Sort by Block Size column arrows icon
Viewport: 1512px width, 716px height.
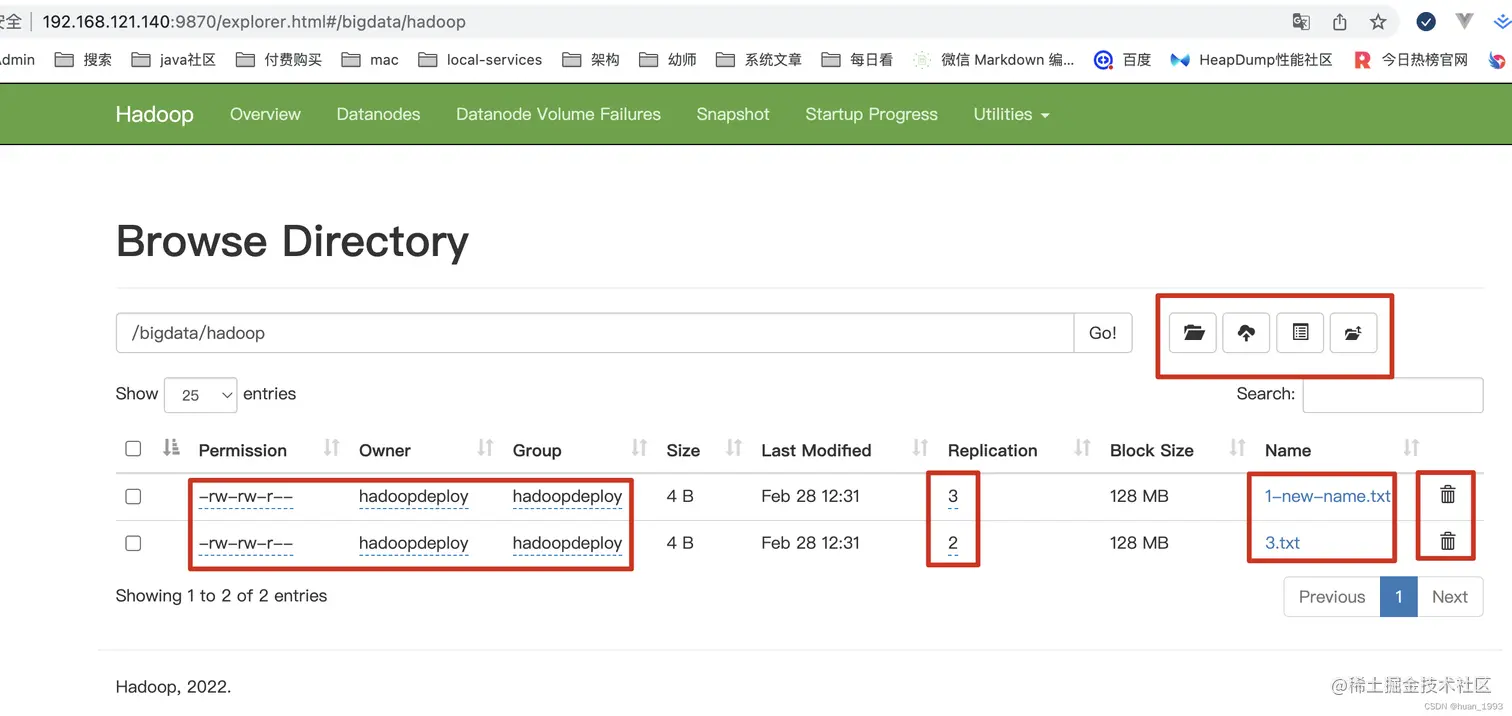point(1237,448)
